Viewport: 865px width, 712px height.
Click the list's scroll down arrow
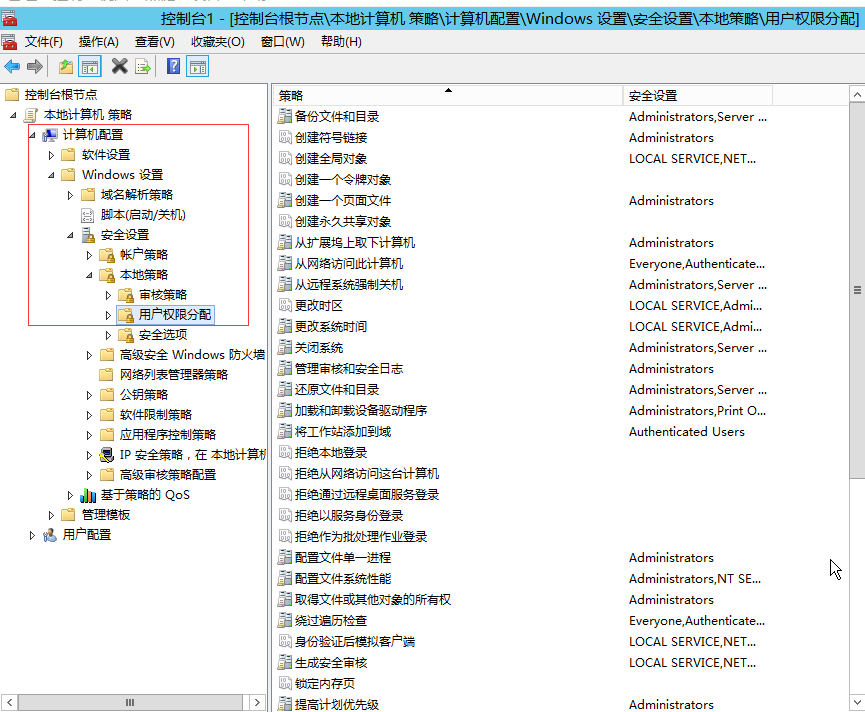click(857, 703)
